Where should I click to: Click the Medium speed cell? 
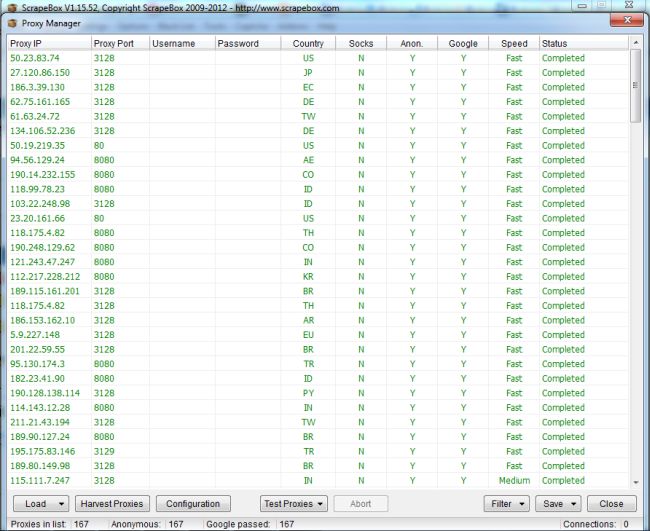pos(514,480)
